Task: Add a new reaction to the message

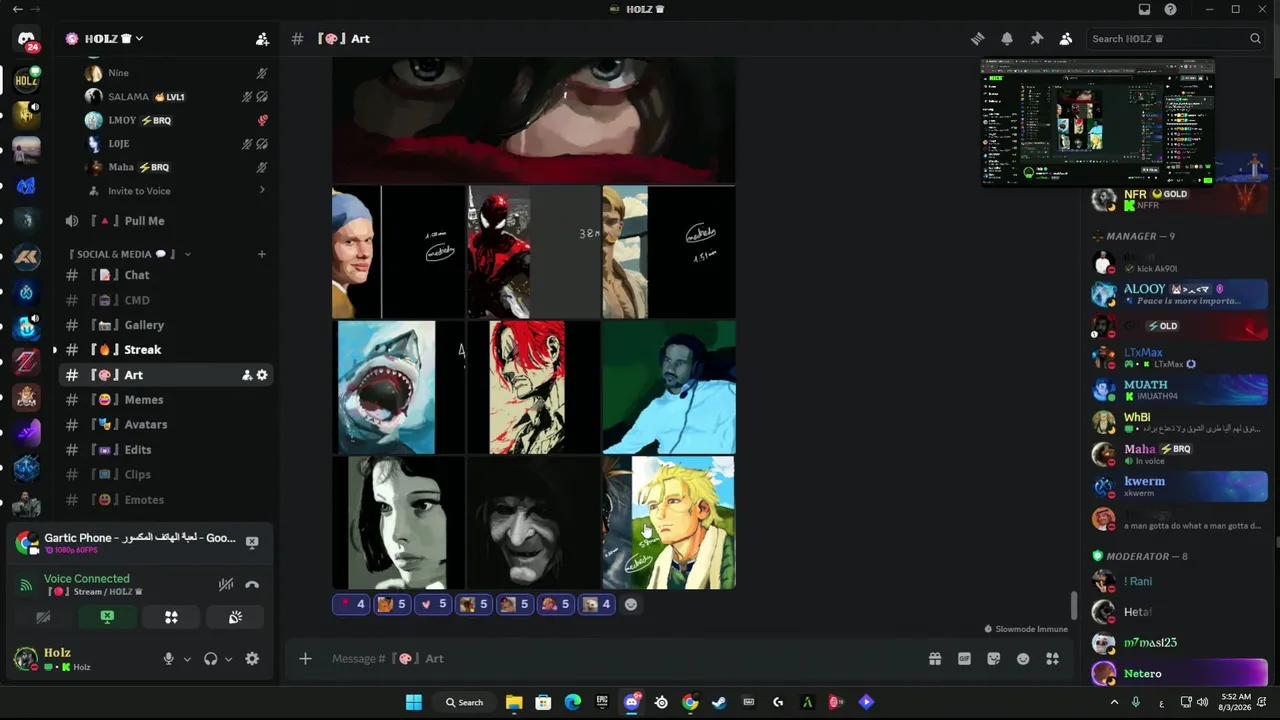Action: [x=631, y=604]
